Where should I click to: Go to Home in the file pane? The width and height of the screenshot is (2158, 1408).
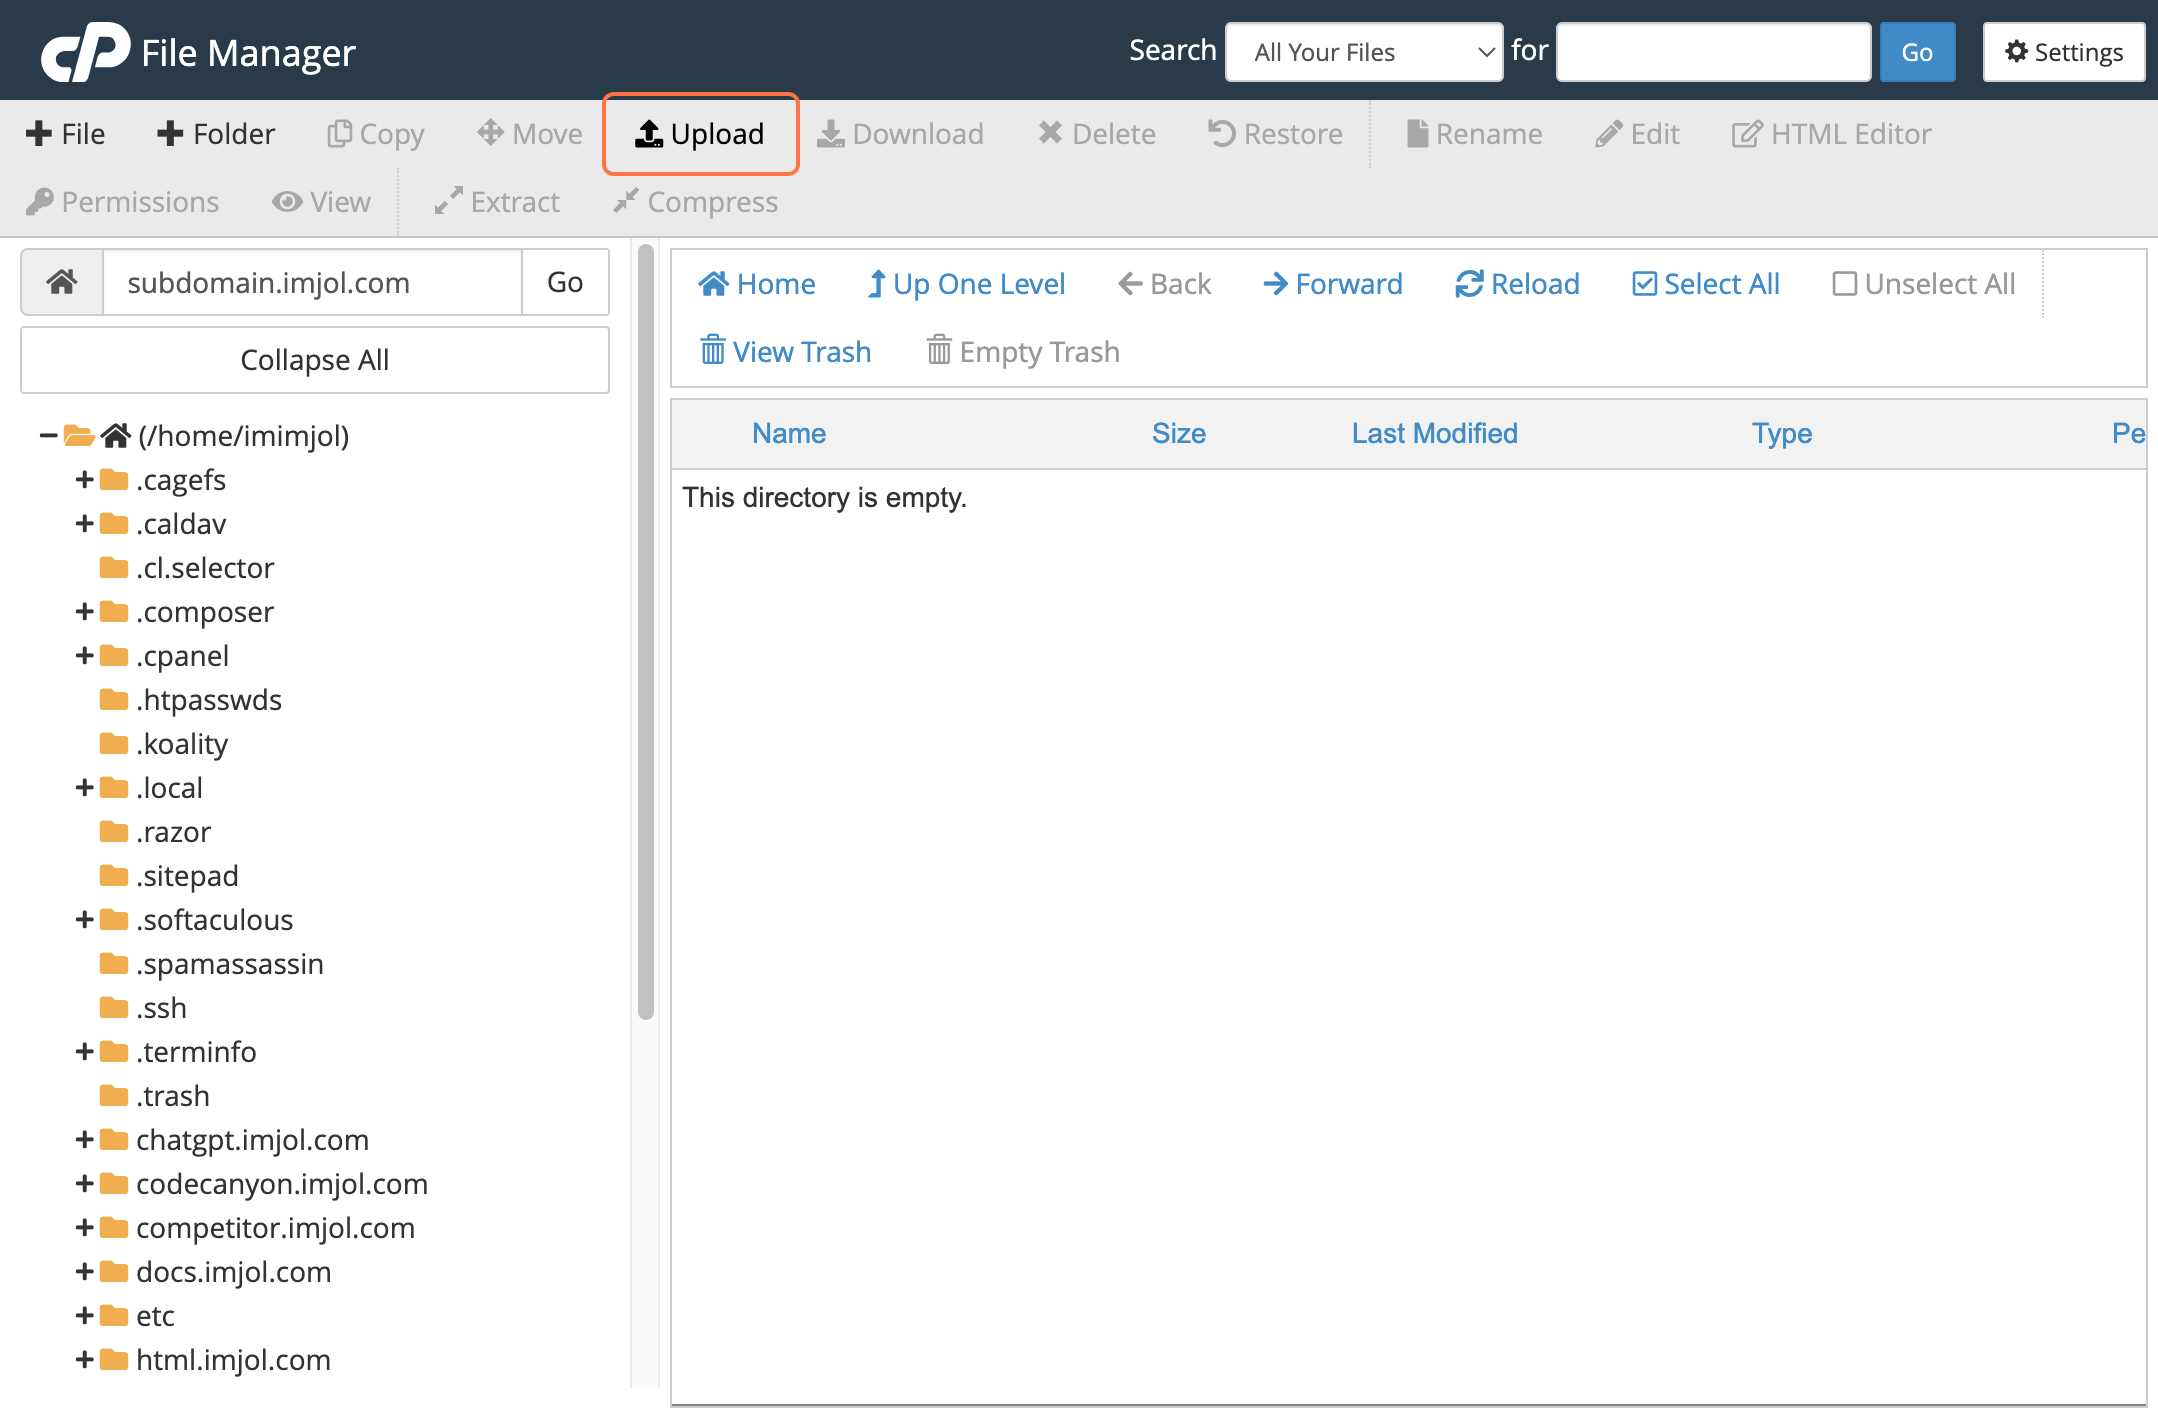click(757, 284)
